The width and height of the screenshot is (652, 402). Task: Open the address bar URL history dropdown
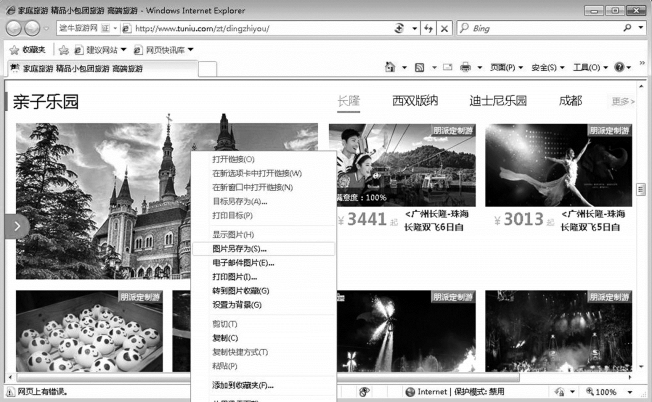tap(415, 28)
